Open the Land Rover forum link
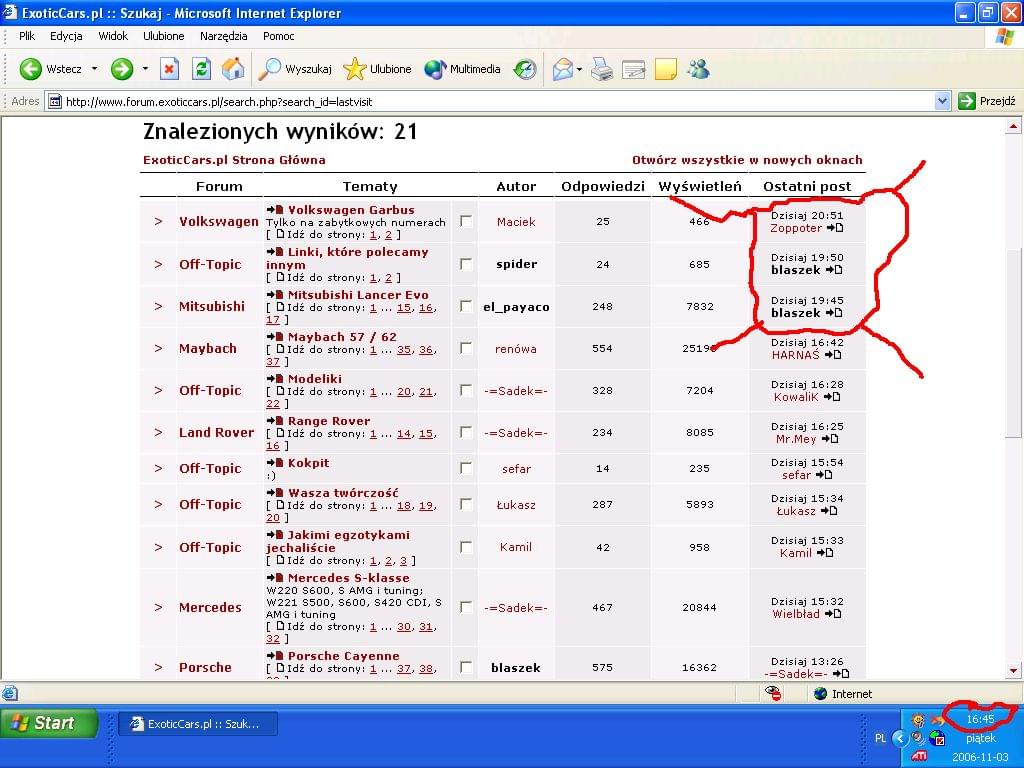Image resolution: width=1024 pixels, height=768 pixels. tap(216, 432)
